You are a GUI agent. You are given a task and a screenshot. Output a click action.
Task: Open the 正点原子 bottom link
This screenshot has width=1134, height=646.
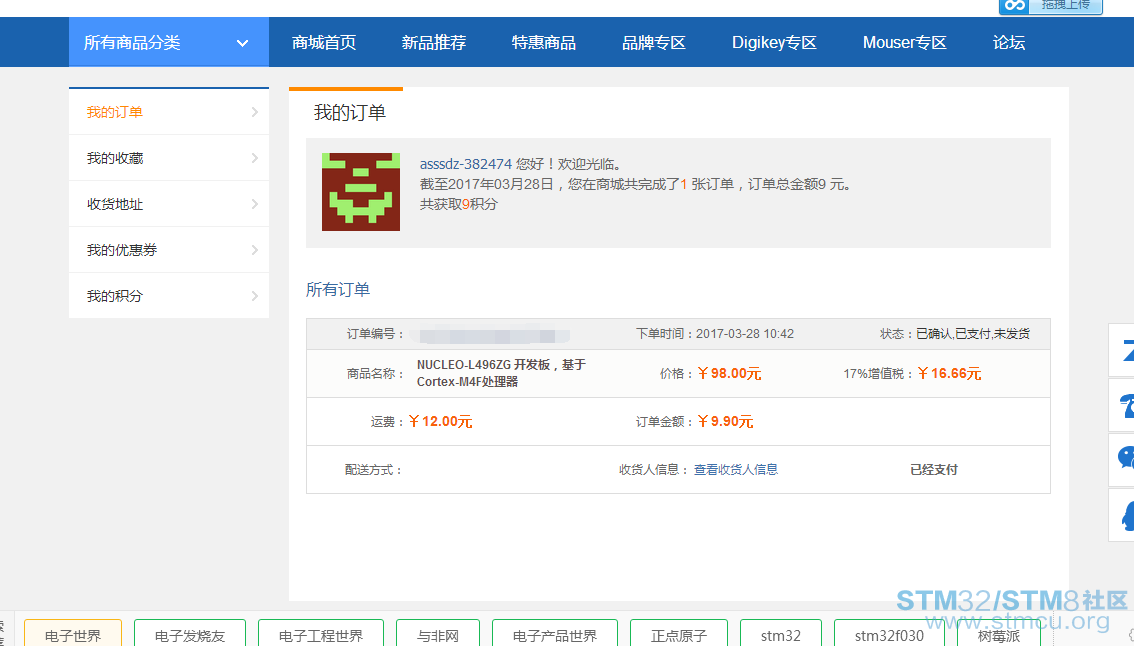pos(678,634)
